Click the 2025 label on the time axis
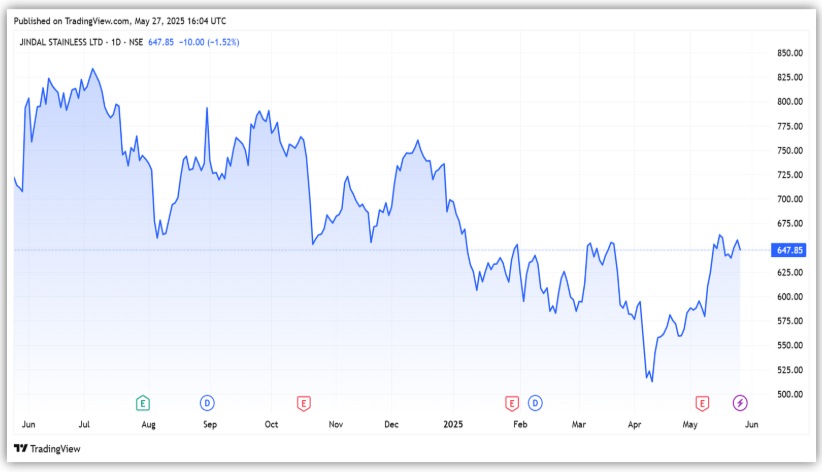Screen dimensions: 822x472 tap(454, 424)
